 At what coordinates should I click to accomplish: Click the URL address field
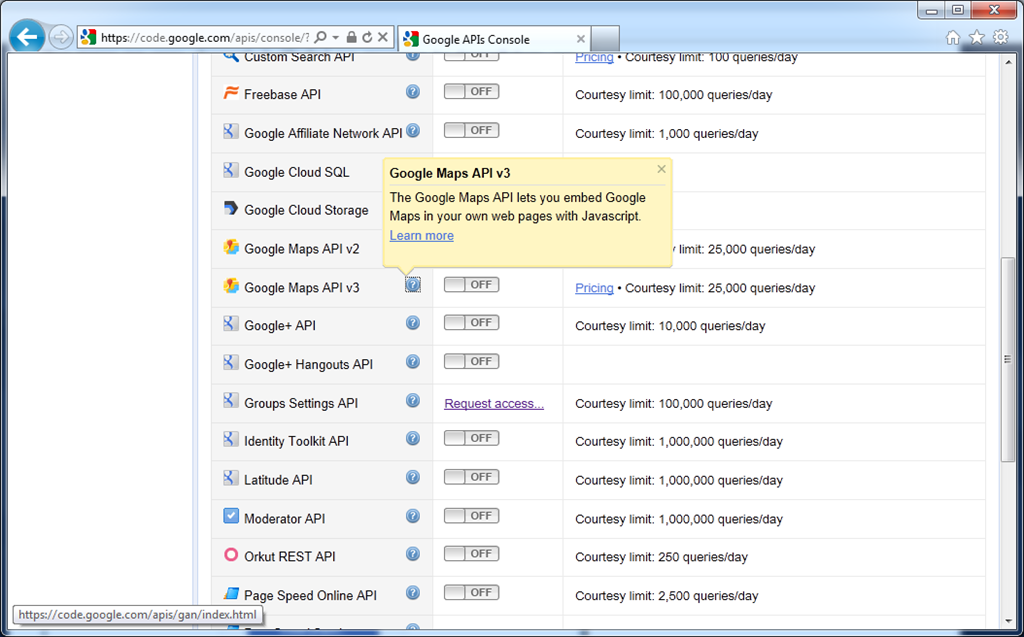click(x=205, y=37)
